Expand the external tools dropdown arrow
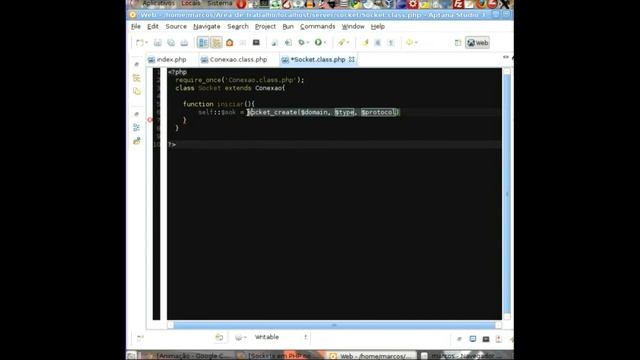 pyautogui.click(x=348, y=42)
